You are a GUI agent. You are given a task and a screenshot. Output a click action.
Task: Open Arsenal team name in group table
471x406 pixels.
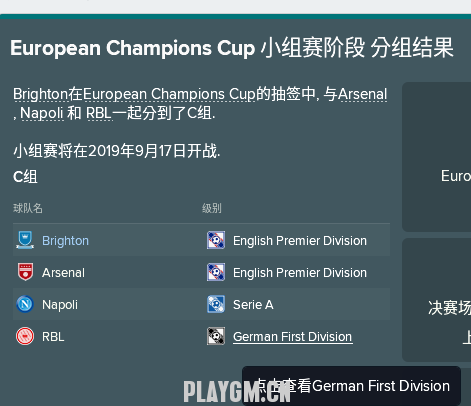(63, 273)
